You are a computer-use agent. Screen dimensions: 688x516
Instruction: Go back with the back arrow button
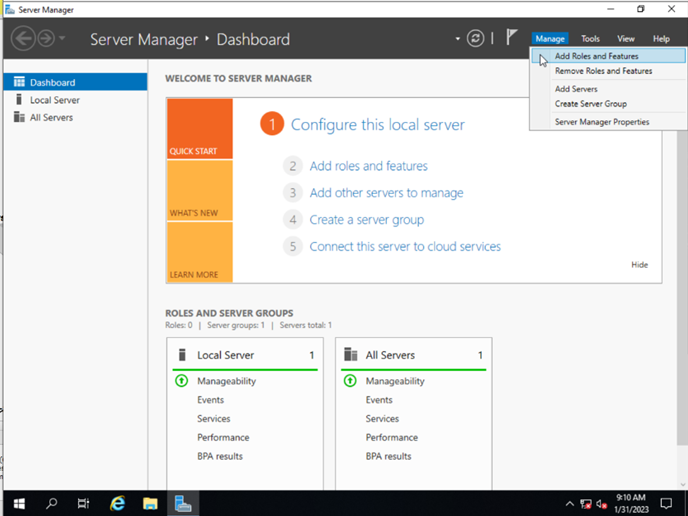[23, 39]
